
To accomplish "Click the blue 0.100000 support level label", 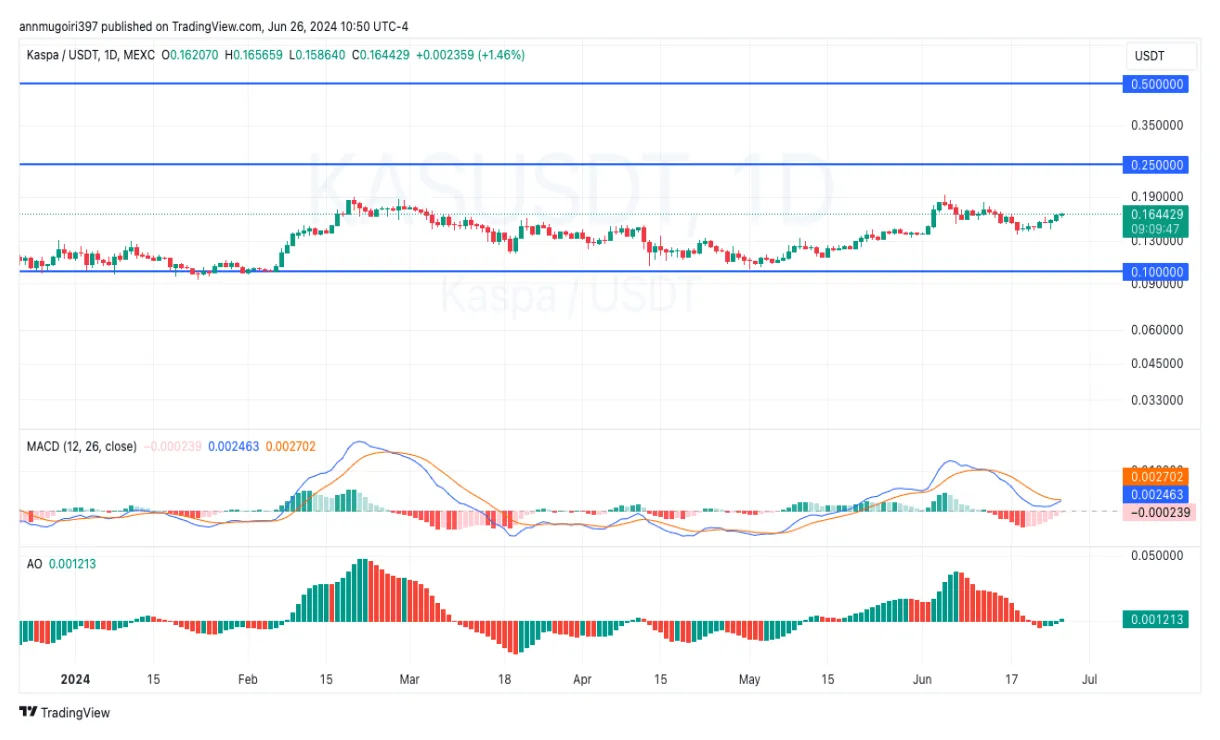I will [1155, 271].
